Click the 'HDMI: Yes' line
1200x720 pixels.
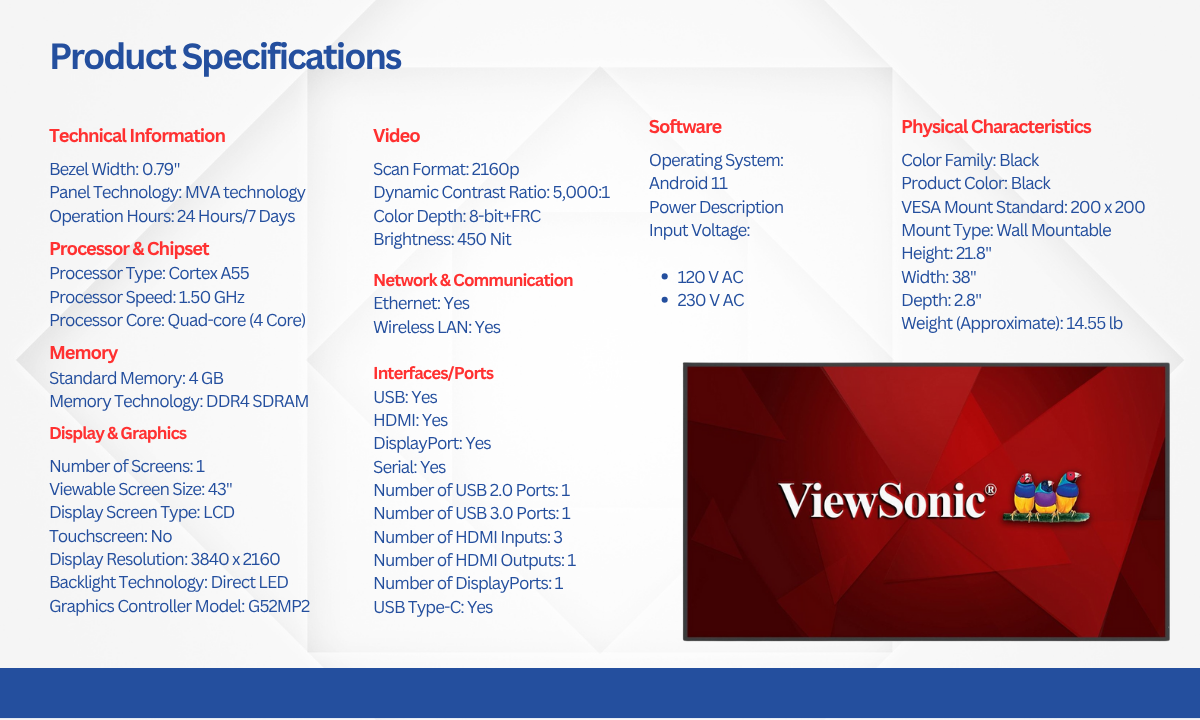pos(410,420)
